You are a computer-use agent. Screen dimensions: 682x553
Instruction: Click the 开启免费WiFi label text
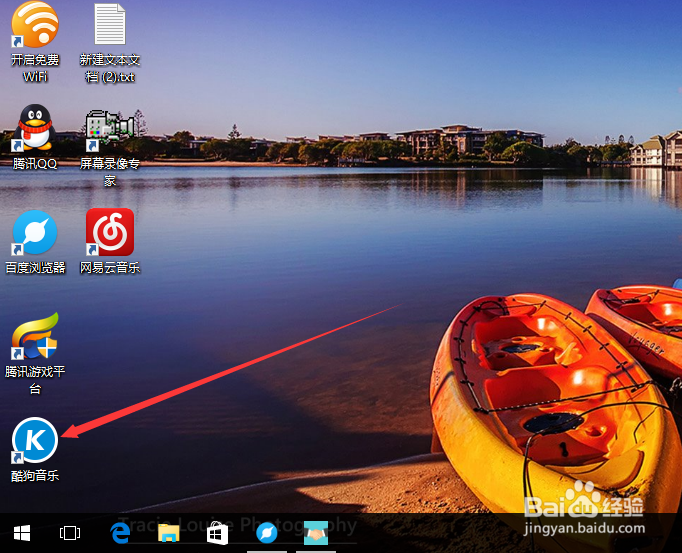35,68
